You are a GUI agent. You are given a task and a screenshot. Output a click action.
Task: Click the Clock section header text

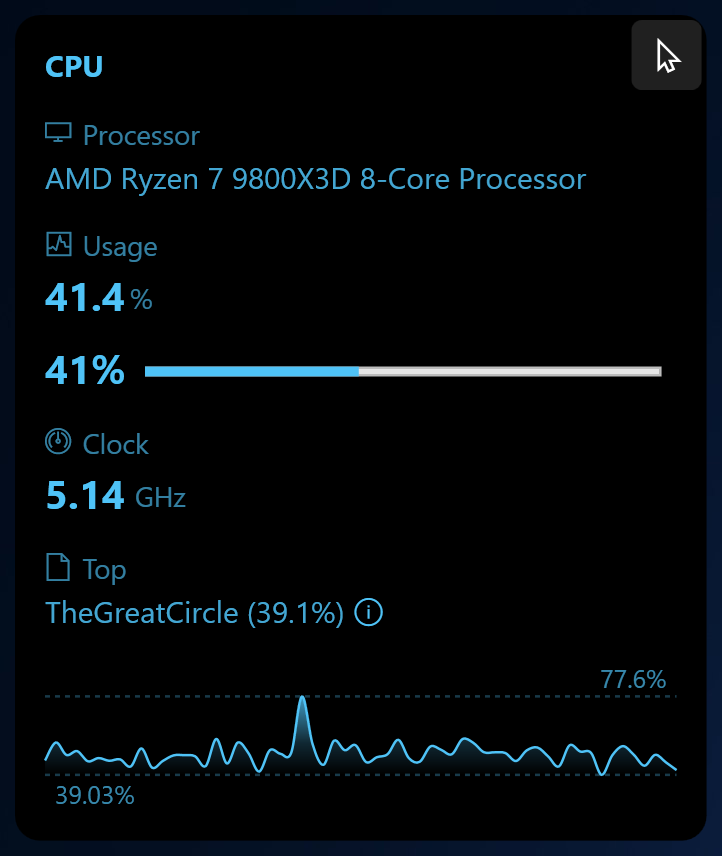coord(117,444)
